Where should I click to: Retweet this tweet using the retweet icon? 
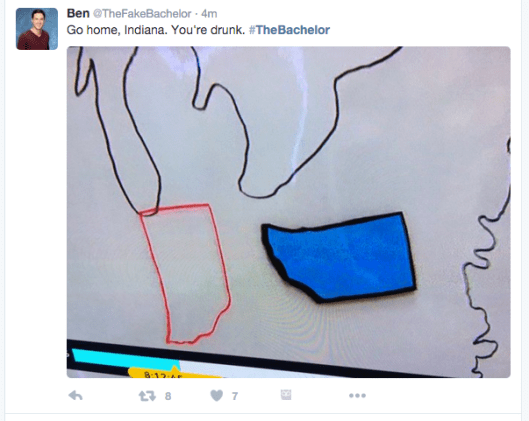(x=147, y=396)
